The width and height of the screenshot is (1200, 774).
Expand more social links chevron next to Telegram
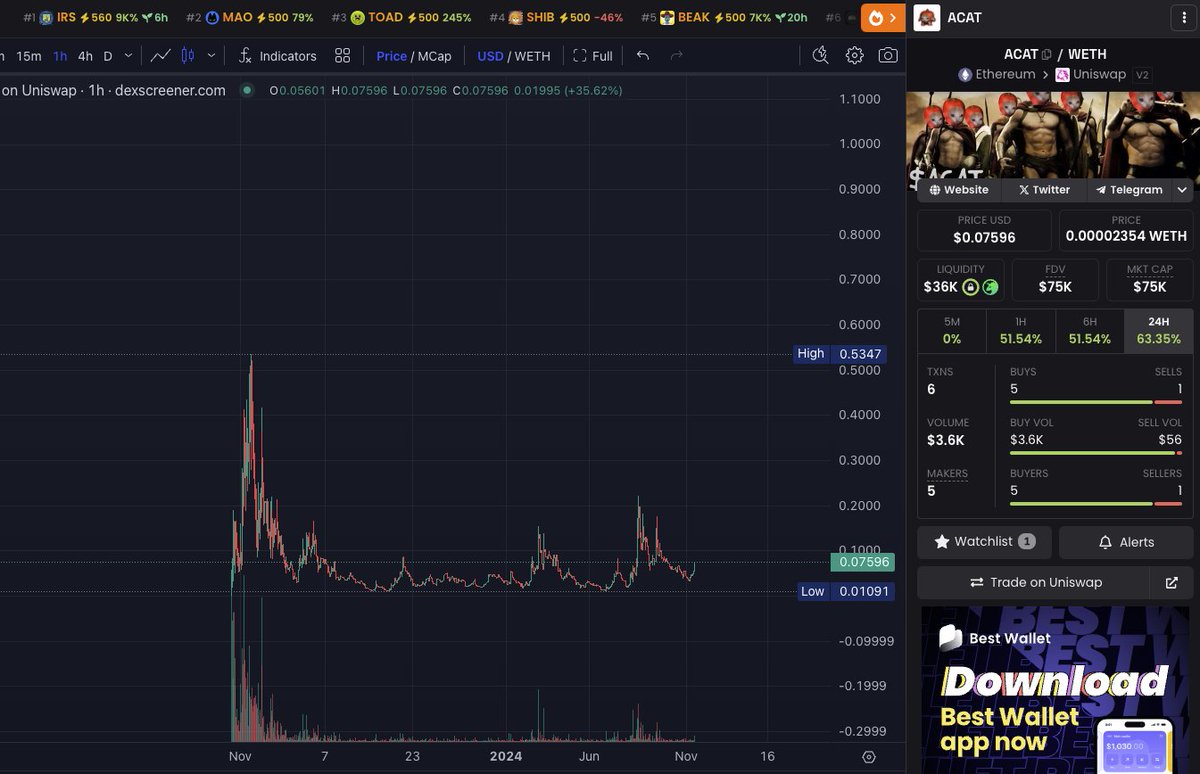(1182, 190)
